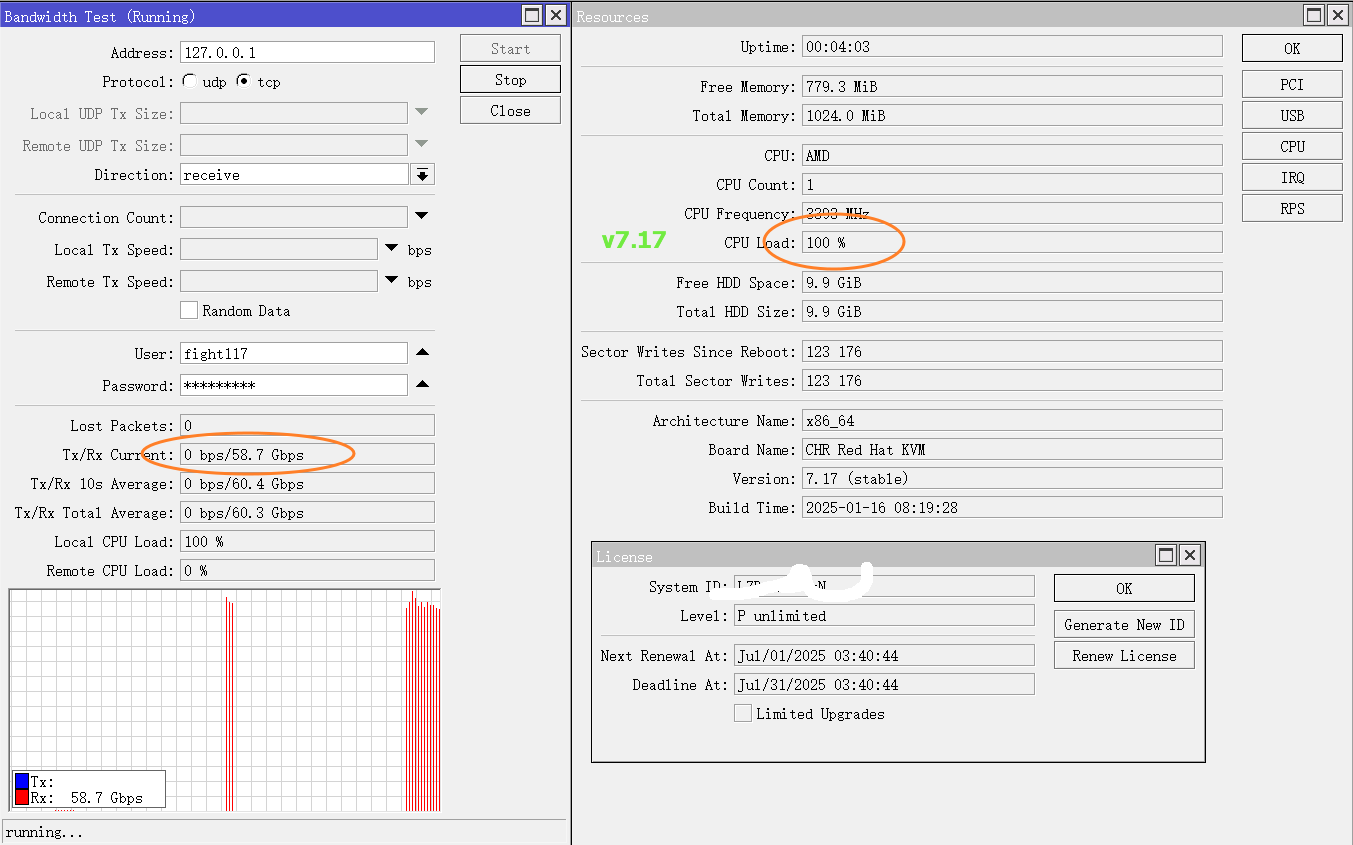
Task: Expand the Connection Count dropdown
Action: 421,216
